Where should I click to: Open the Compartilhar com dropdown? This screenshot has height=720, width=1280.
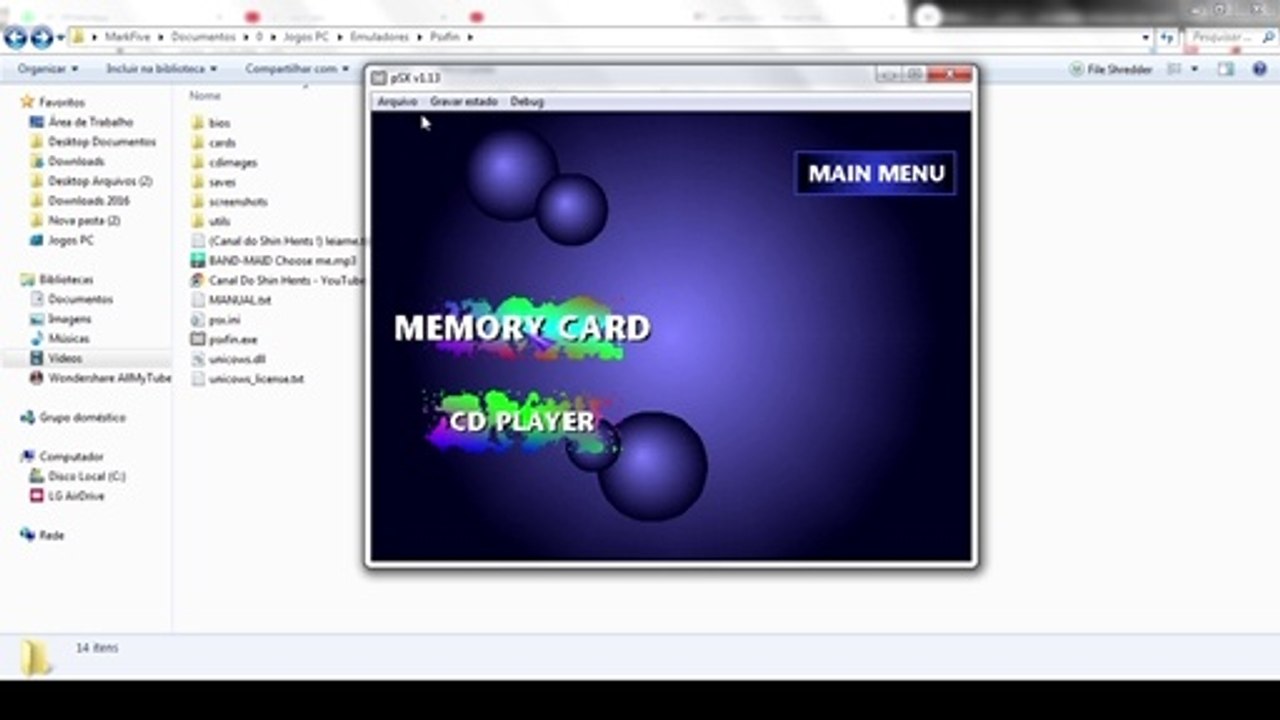tap(297, 69)
